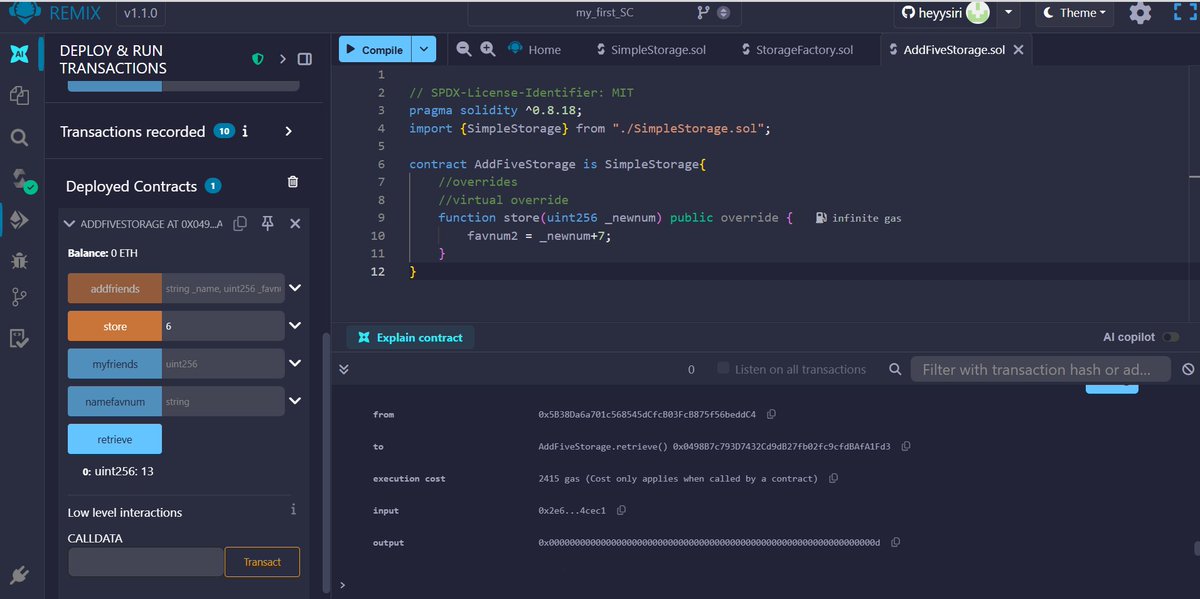The height and width of the screenshot is (599, 1200).
Task: Switch to the StorageFactory.sol tab
Action: (x=797, y=49)
